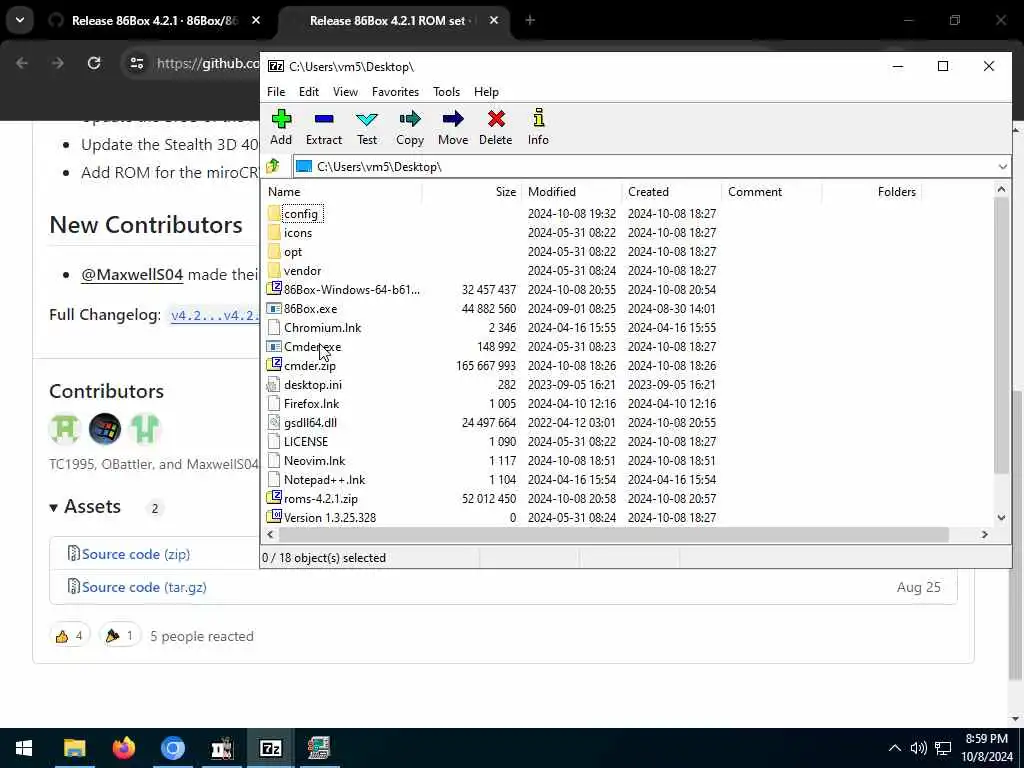Switch to the Release 86Box 4.2.1 browser tab
Screen dimensions: 1024x768
(x=153, y=21)
